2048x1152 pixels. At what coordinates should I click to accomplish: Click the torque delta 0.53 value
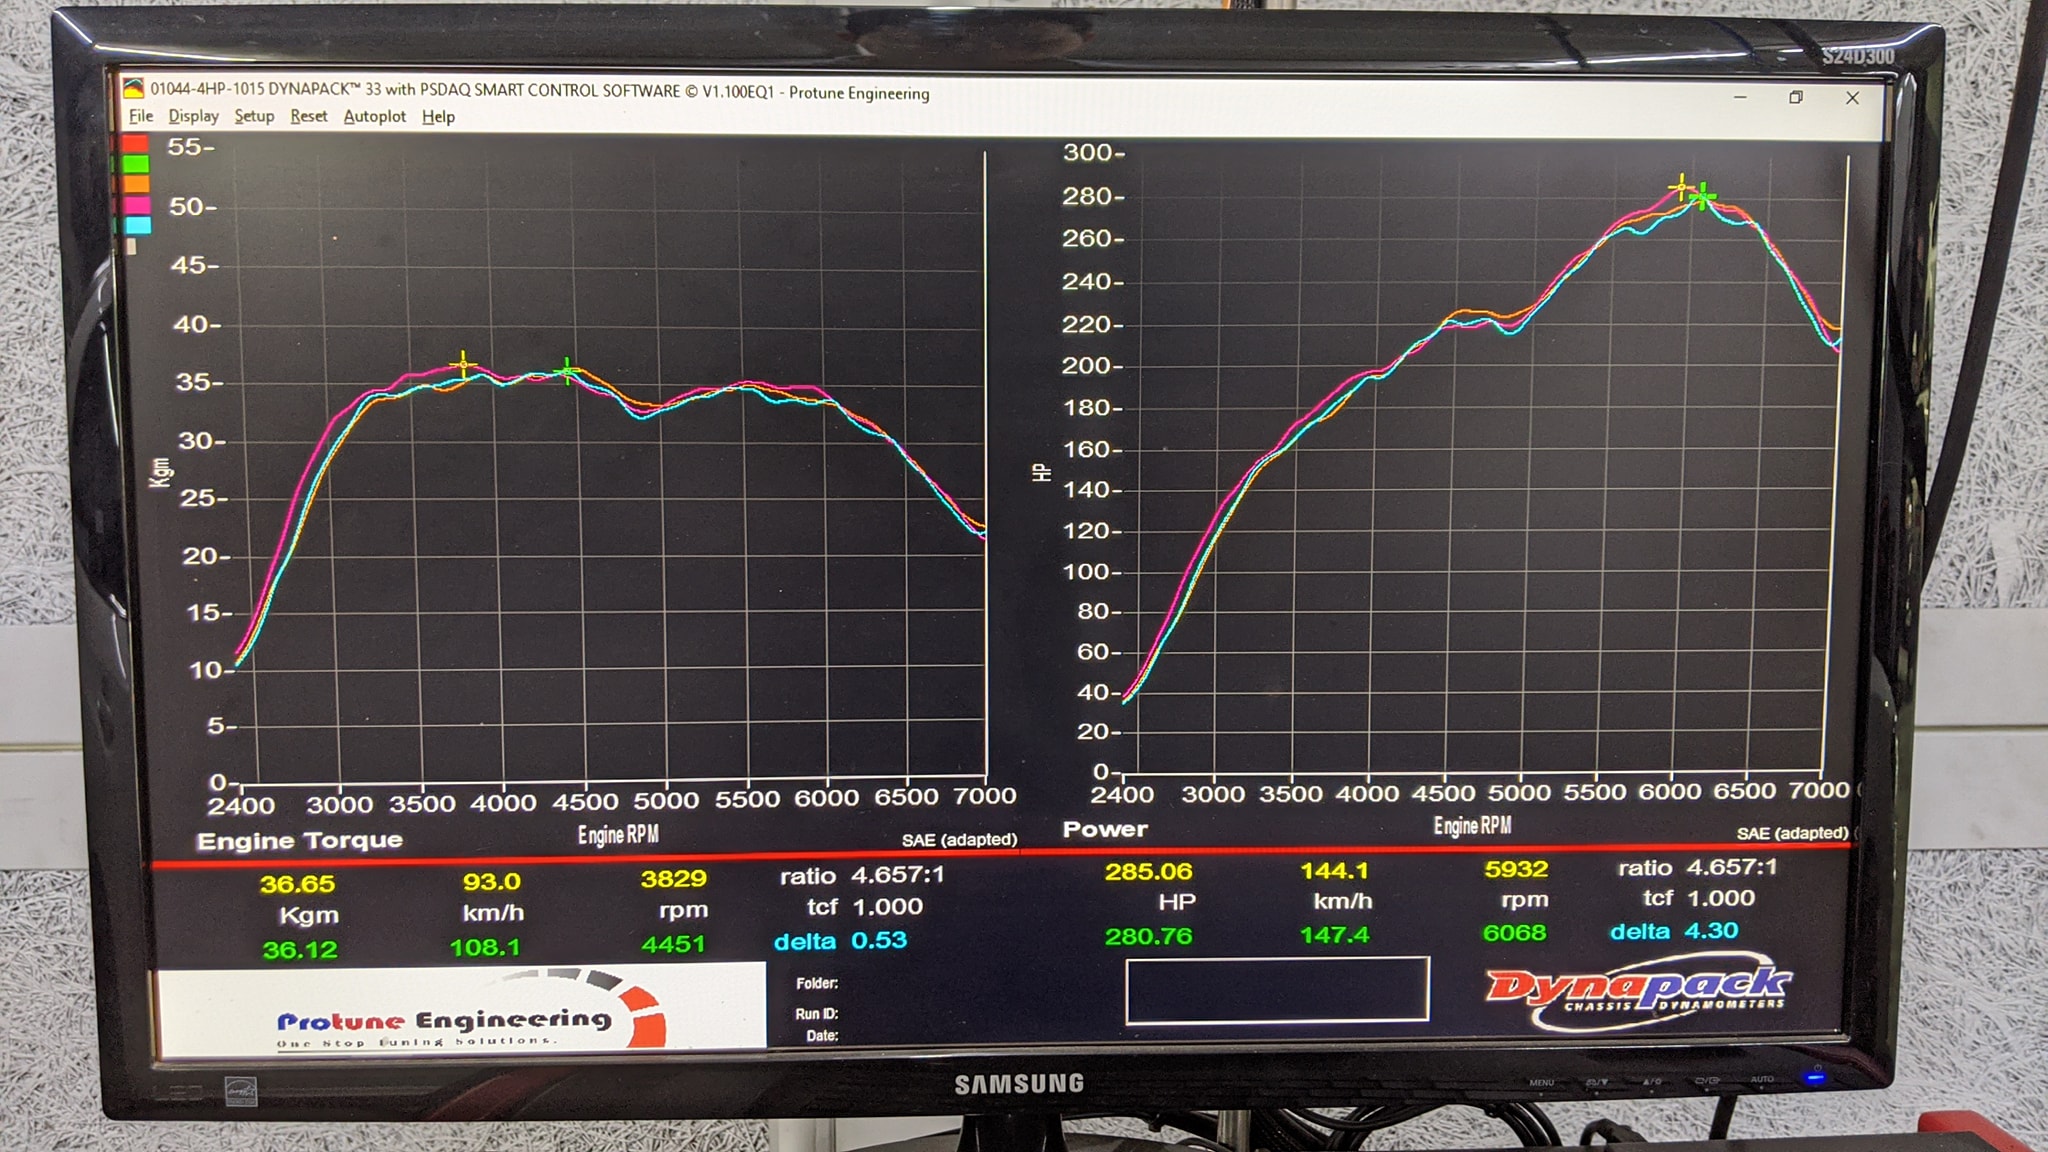[879, 940]
